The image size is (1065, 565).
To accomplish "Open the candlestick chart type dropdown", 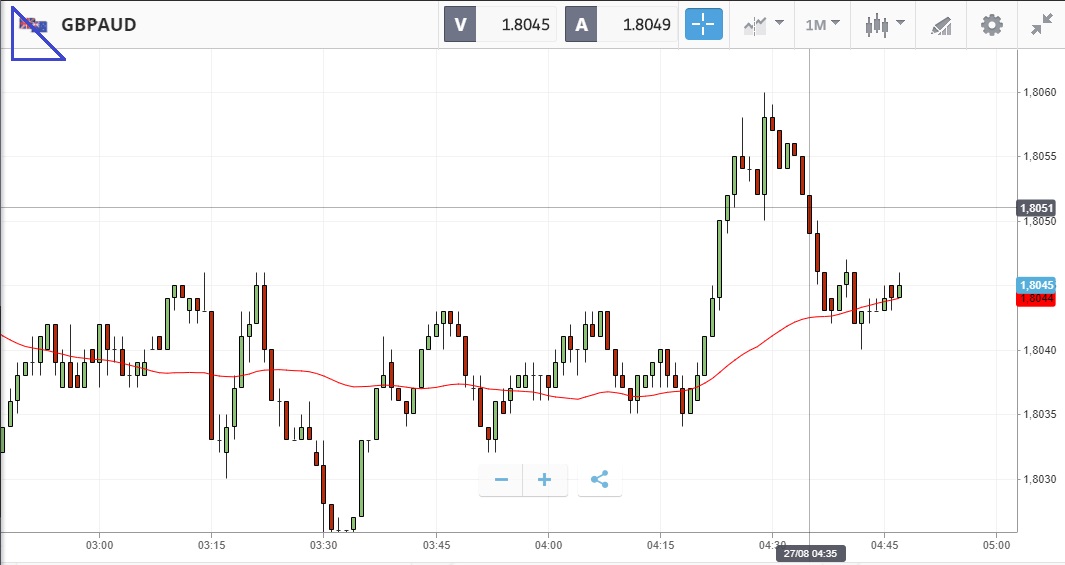I will (x=884, y=25).
